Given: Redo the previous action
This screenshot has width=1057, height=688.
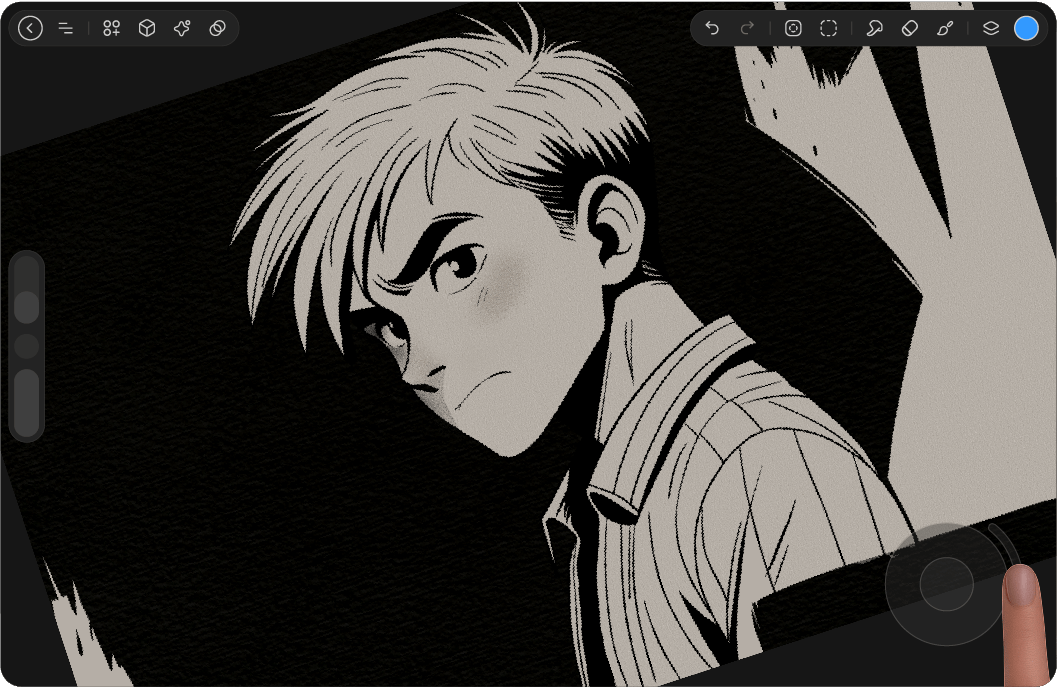Looking at the screenshot, I should (x=747, y=28).
